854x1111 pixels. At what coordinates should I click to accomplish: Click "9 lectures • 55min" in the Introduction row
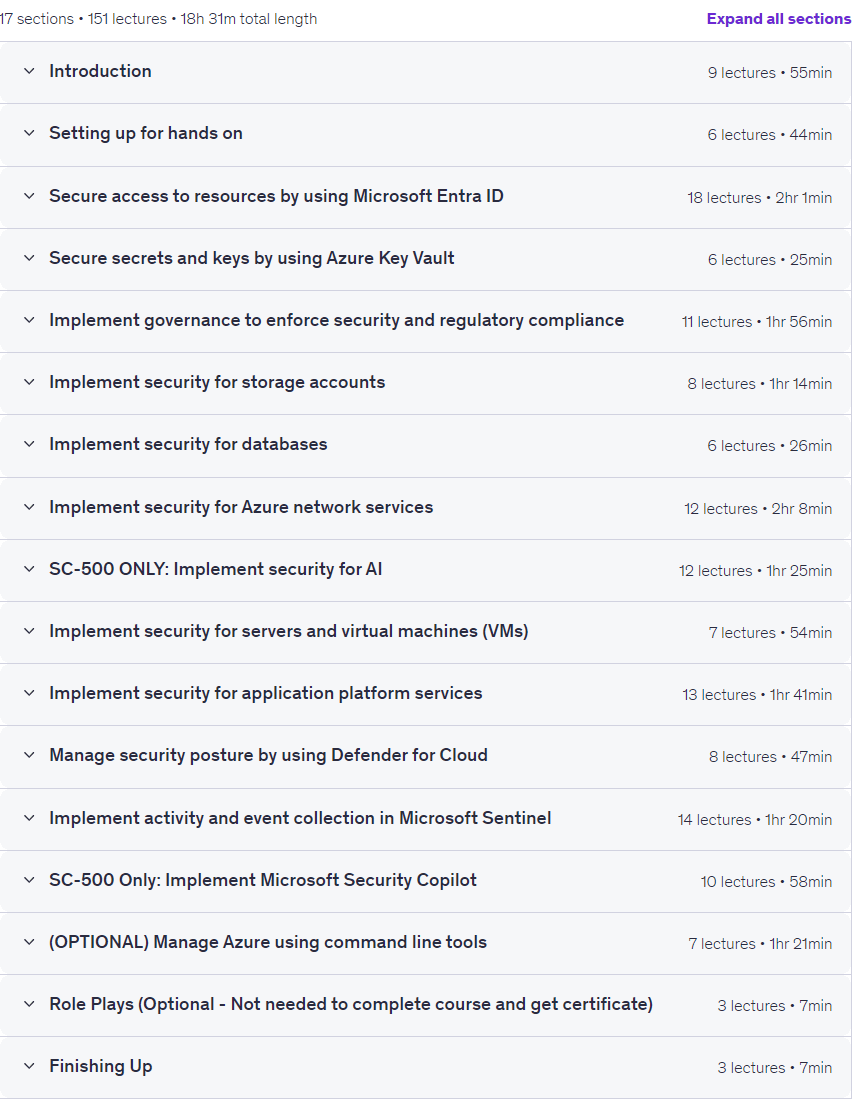click(x=770, y=73)
